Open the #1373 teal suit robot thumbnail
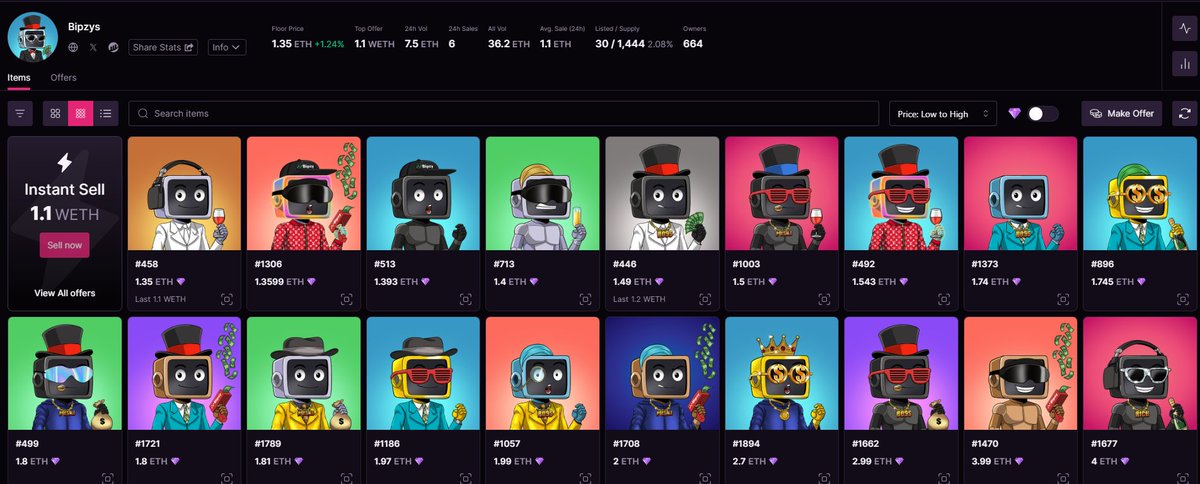This screenshot has height=484, width=1200. pyautogui.click(x=1021, y=193)
